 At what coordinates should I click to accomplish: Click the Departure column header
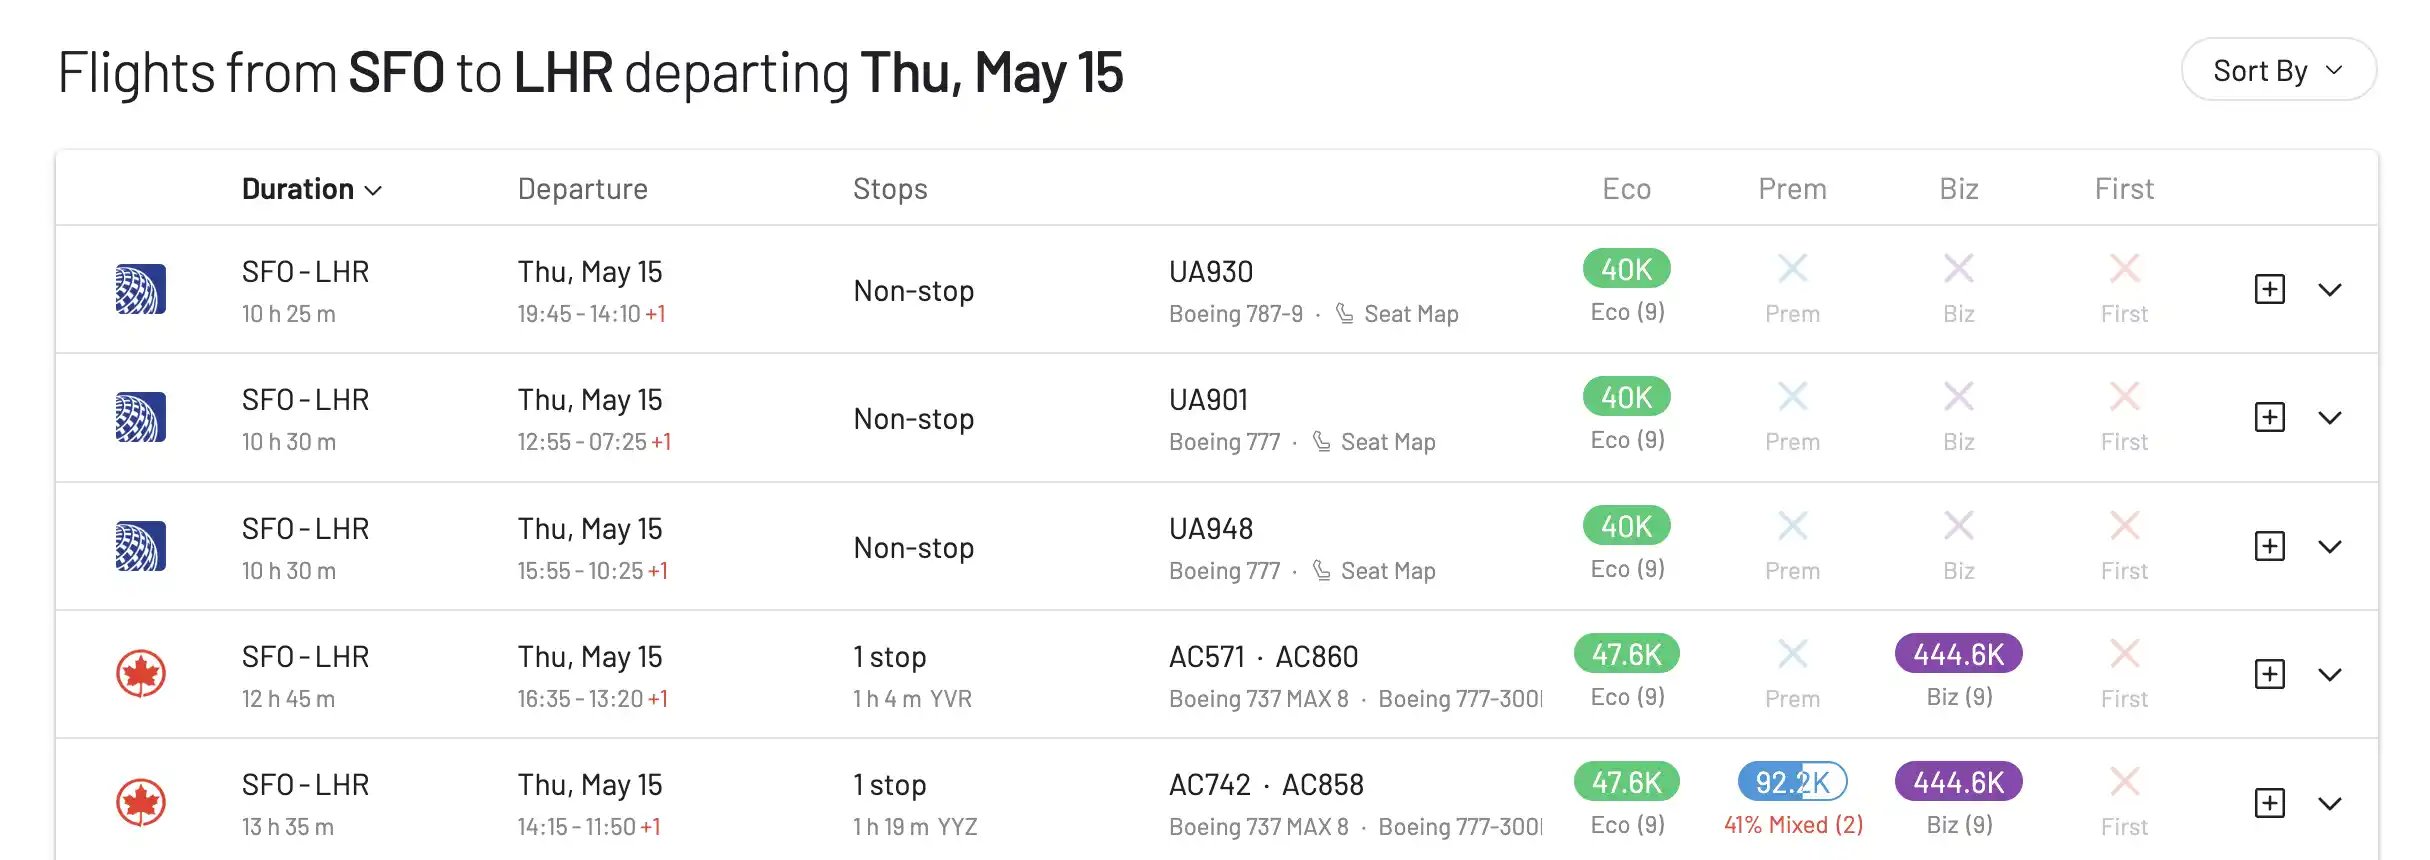582,189
